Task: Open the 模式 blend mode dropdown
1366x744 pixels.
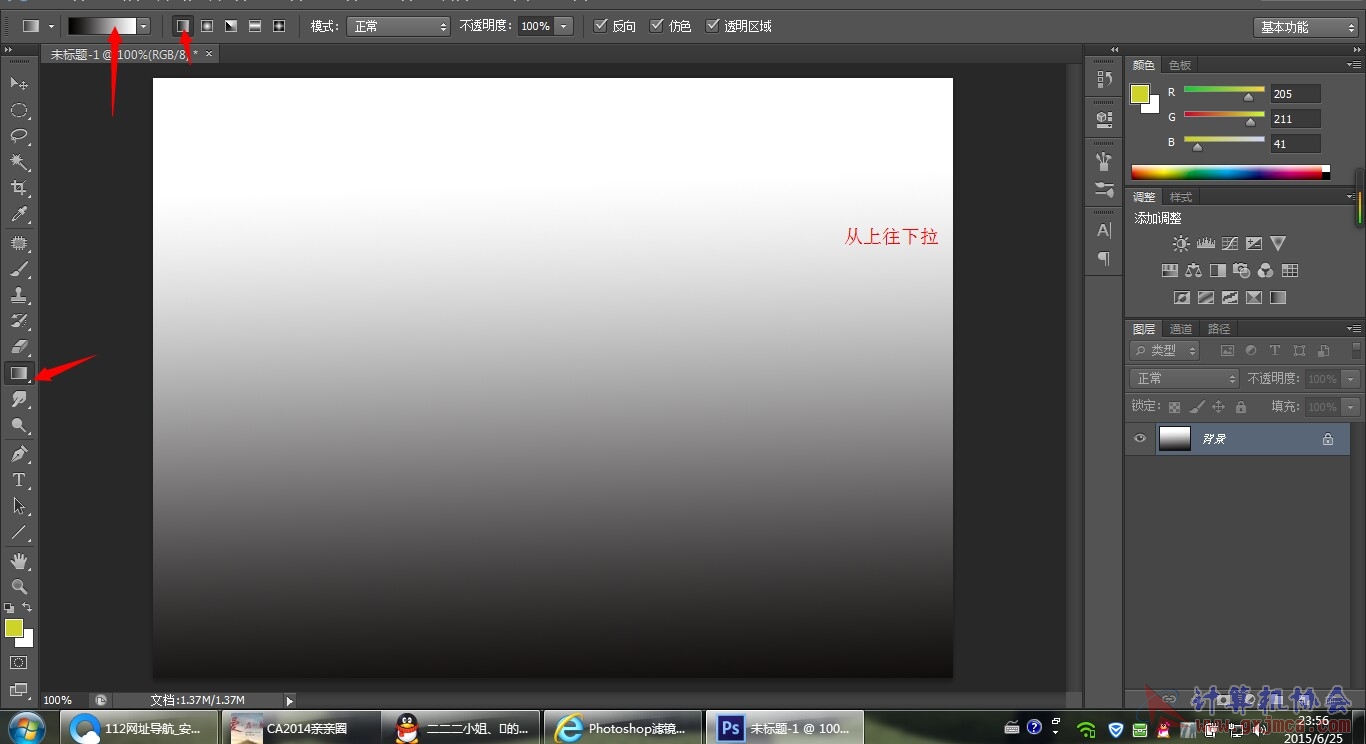Action: tap(398, 26)
